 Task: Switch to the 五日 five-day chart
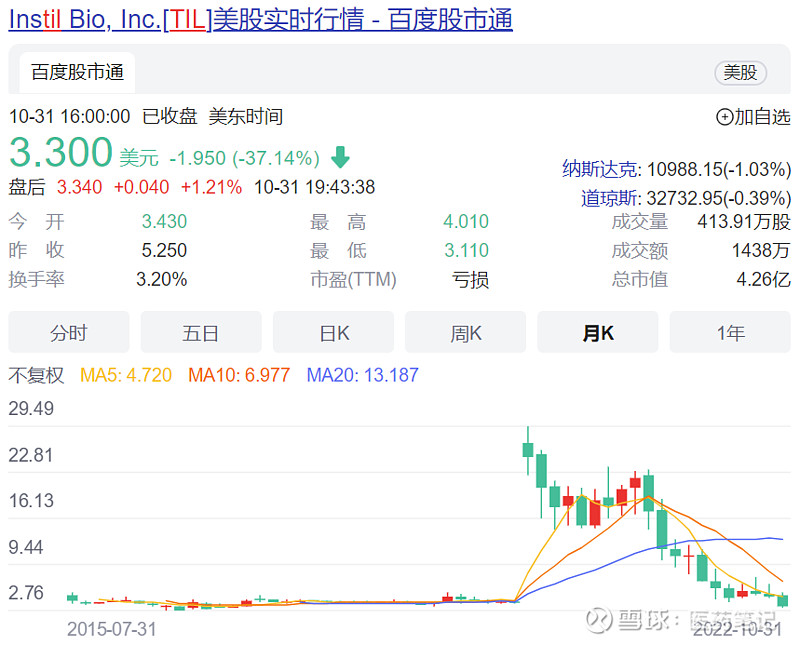click(x=200, y=332)
